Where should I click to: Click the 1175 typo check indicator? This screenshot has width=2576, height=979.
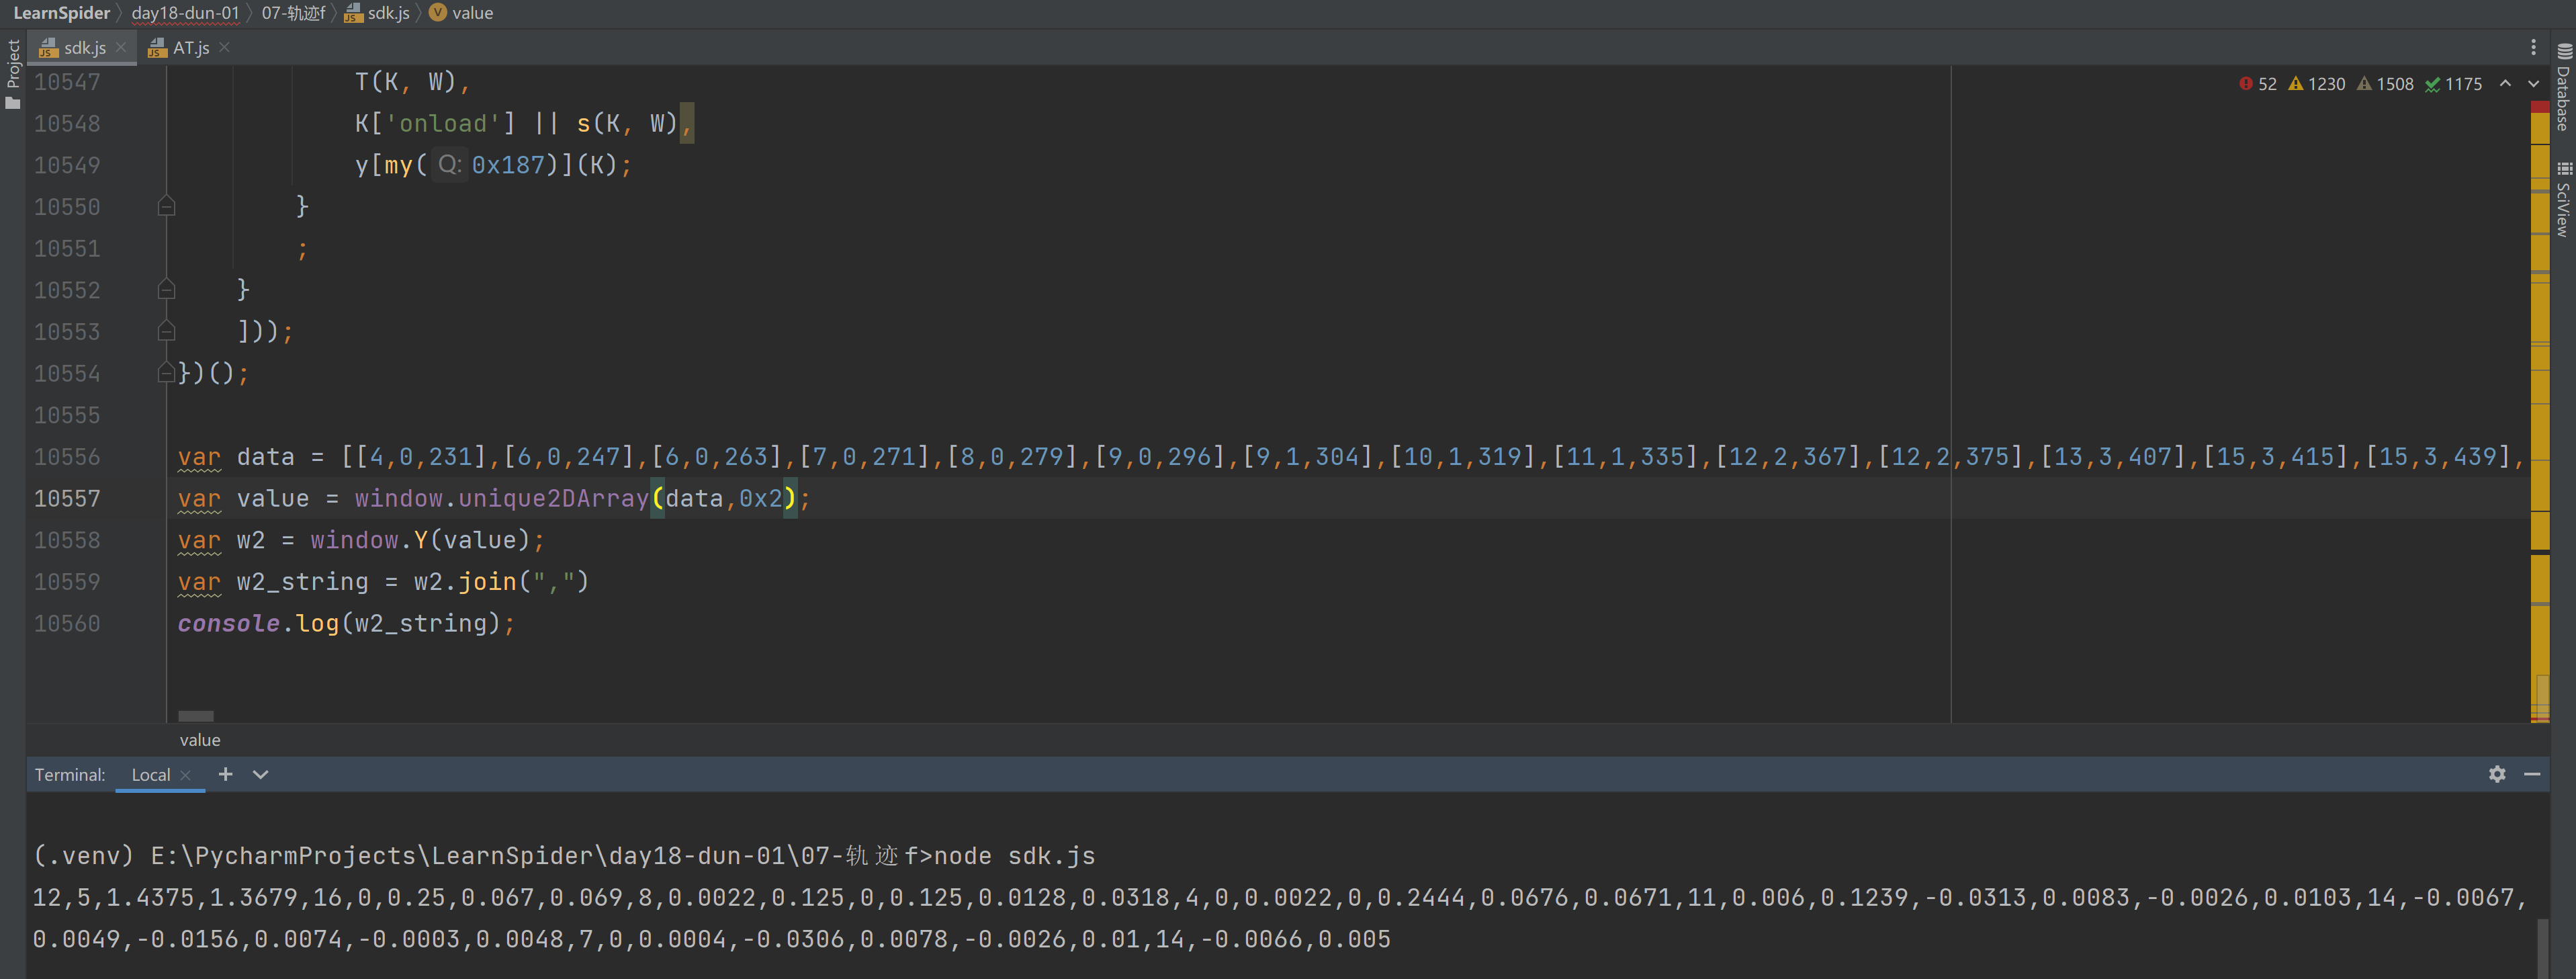click(x=2453, y=84)
